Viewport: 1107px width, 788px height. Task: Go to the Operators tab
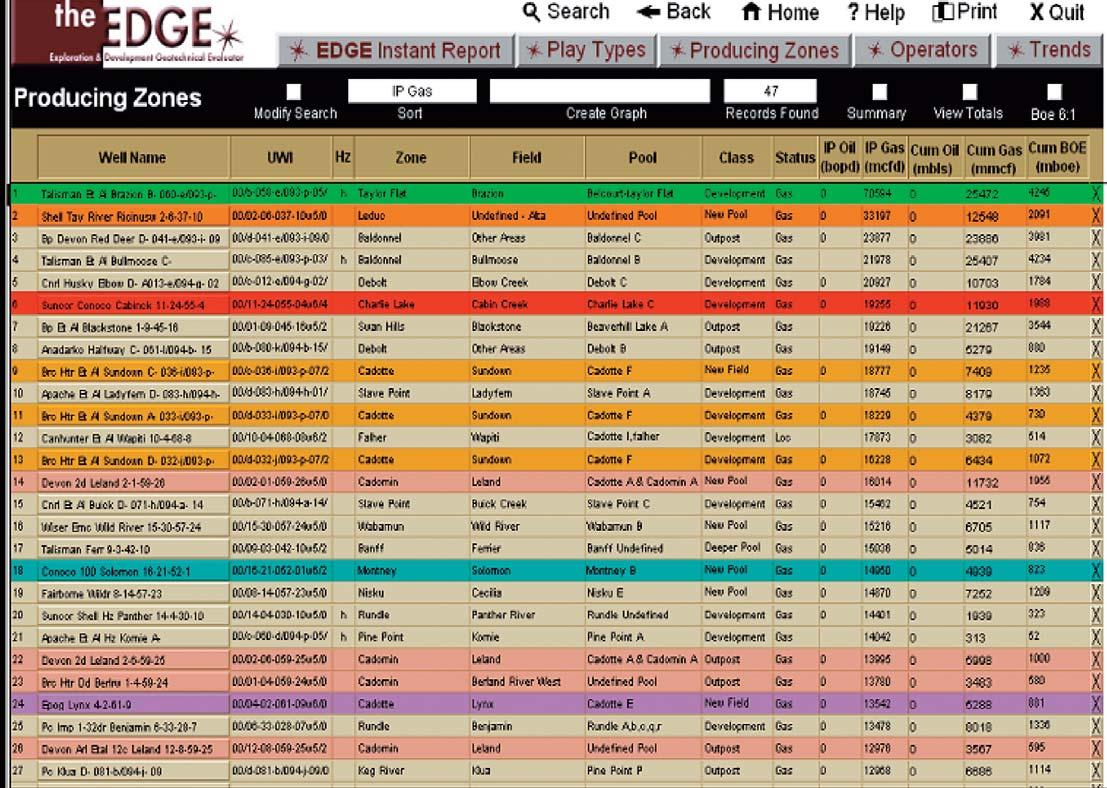click(923, 51)
